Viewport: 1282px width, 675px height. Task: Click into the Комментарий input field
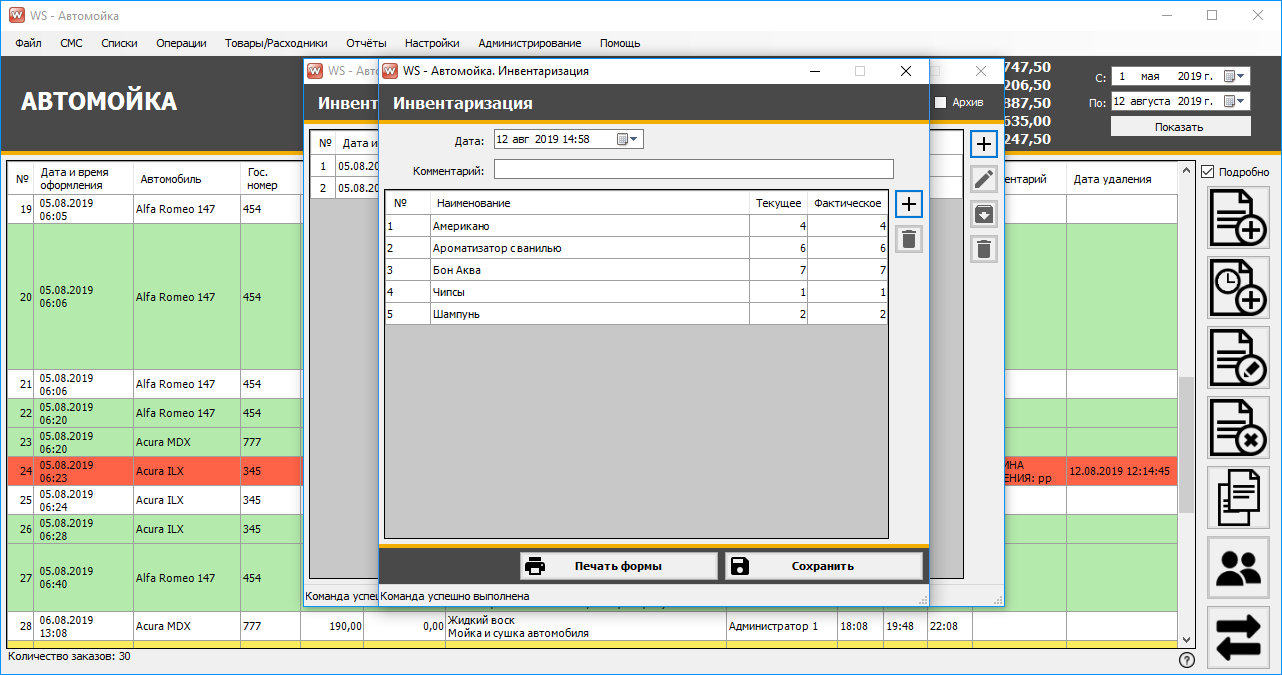693,170
